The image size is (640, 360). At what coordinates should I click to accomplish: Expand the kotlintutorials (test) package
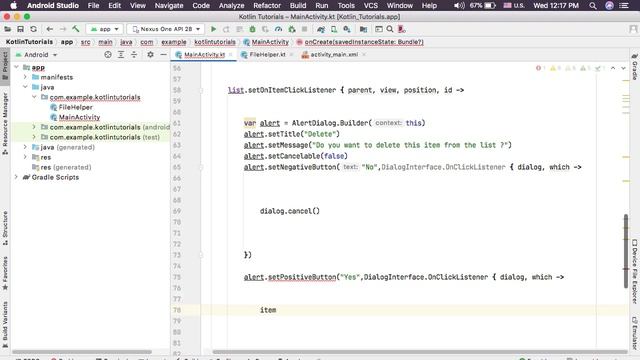34,137
